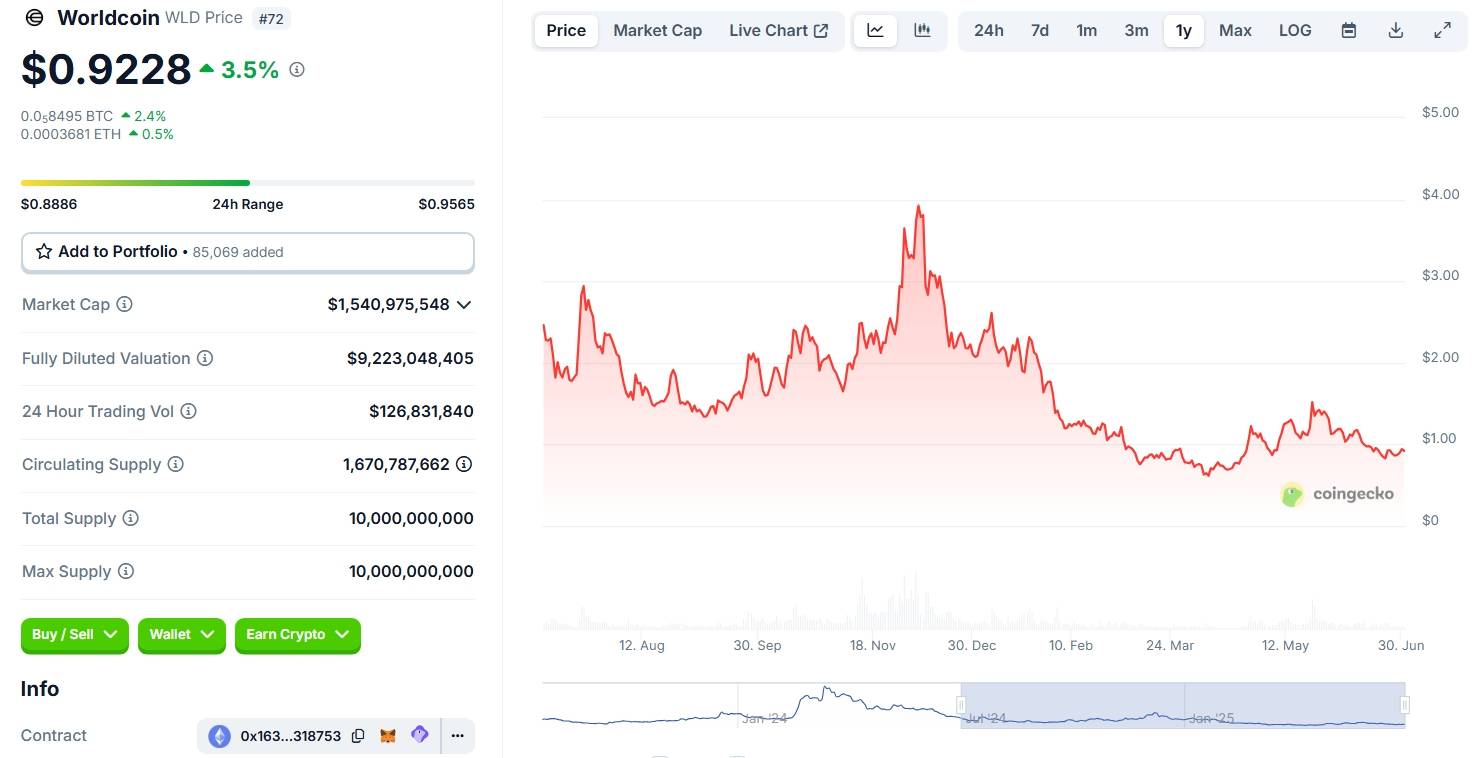1481x758 pixels.
Task: Show Total Supply info icon
Action: 130,518
